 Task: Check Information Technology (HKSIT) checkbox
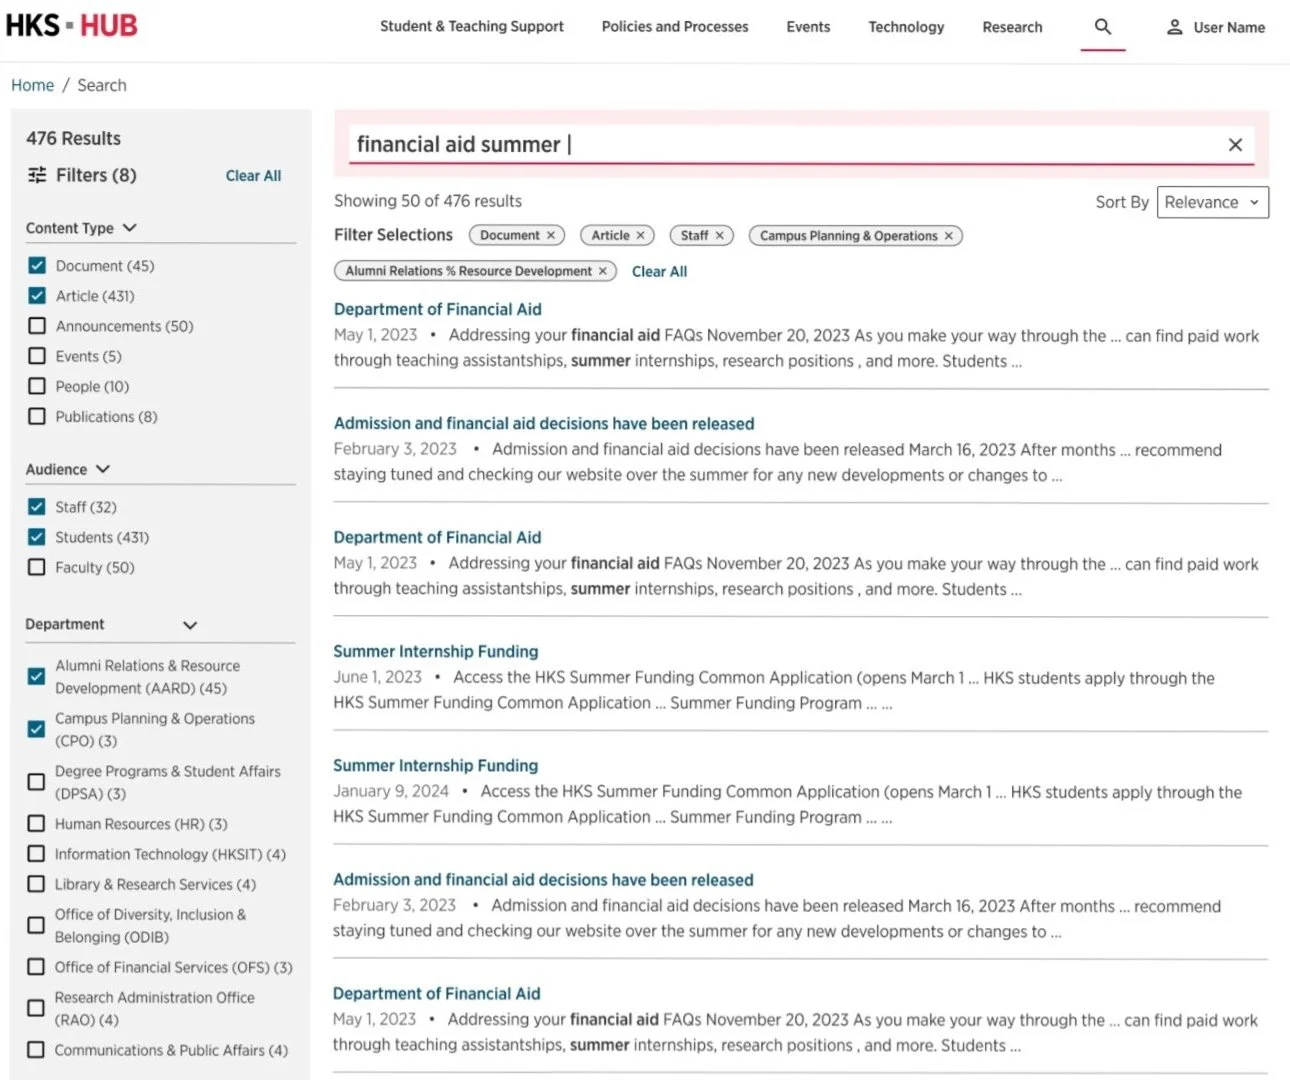[x=36, y=854]
